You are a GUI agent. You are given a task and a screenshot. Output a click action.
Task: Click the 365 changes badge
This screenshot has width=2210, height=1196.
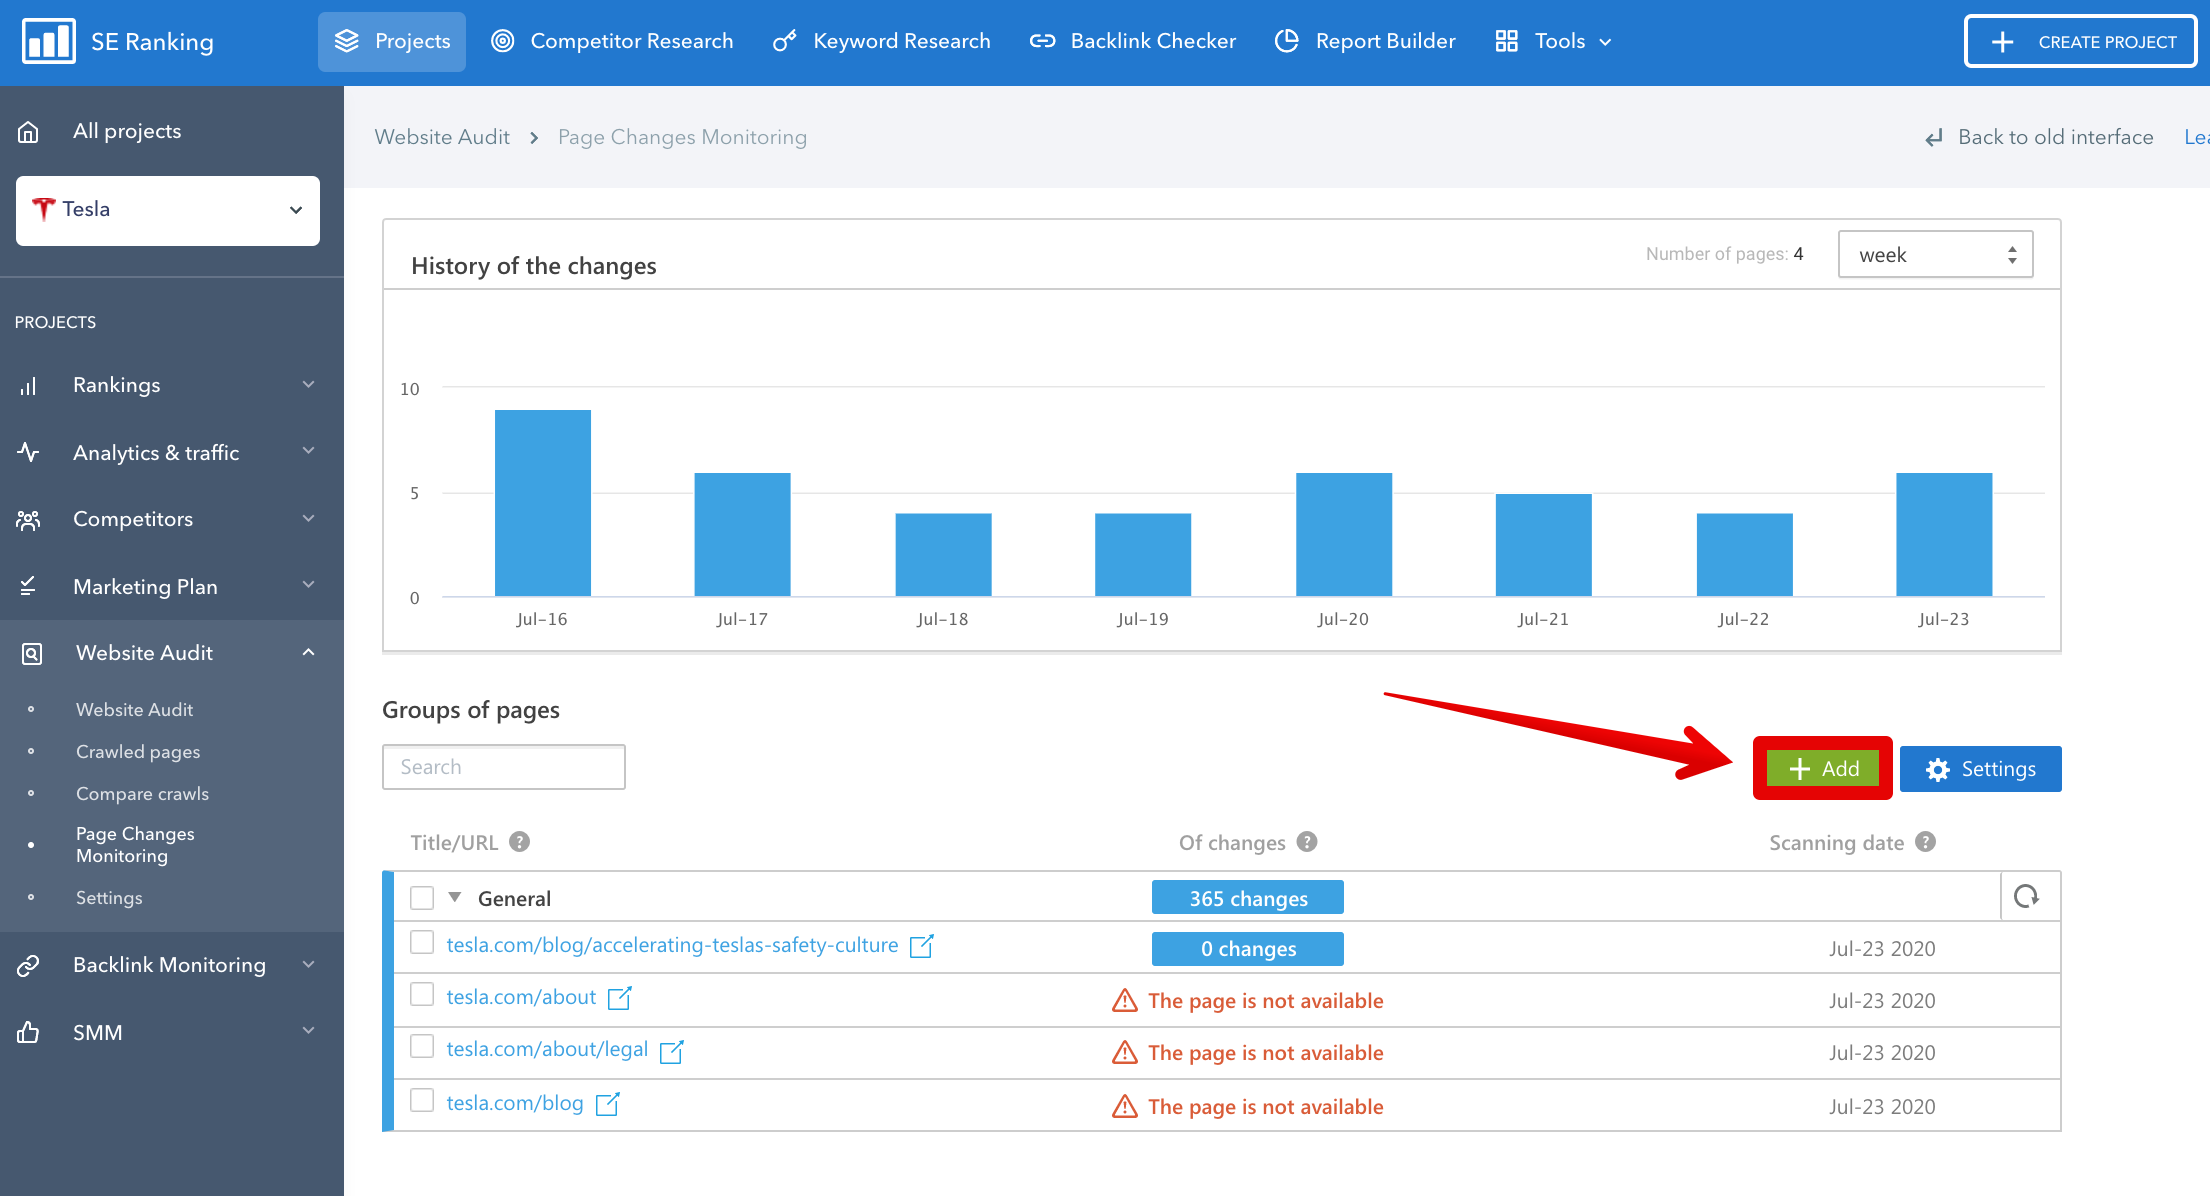tap(1248, 898)
